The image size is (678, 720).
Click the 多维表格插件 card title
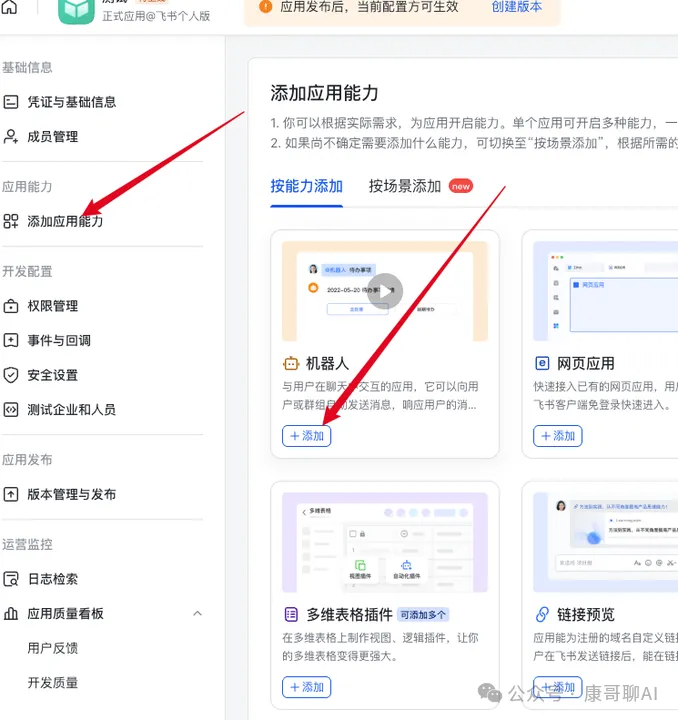tap(349, 614)
